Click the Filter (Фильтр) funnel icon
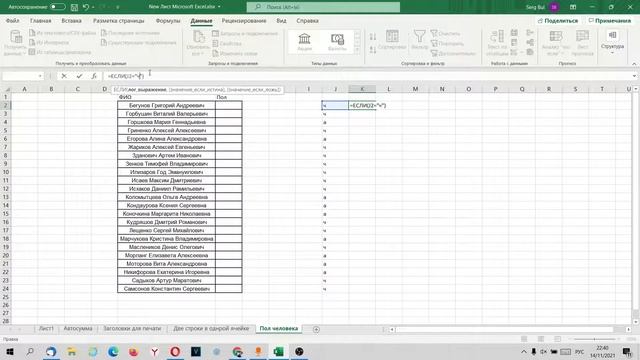The image size is (640, 360). click(420, 40)
